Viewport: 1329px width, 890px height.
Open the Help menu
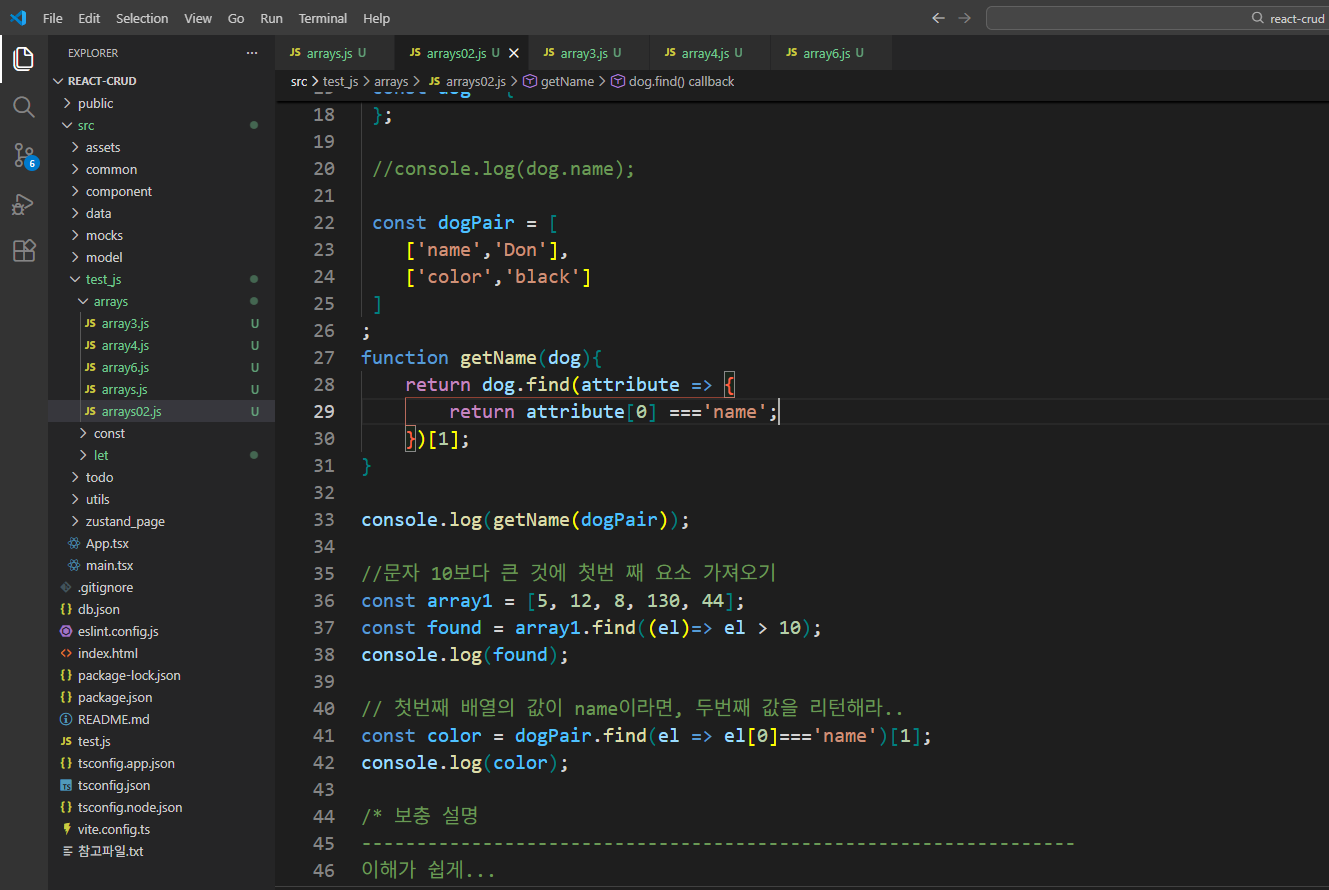click(x=377, y=18)
